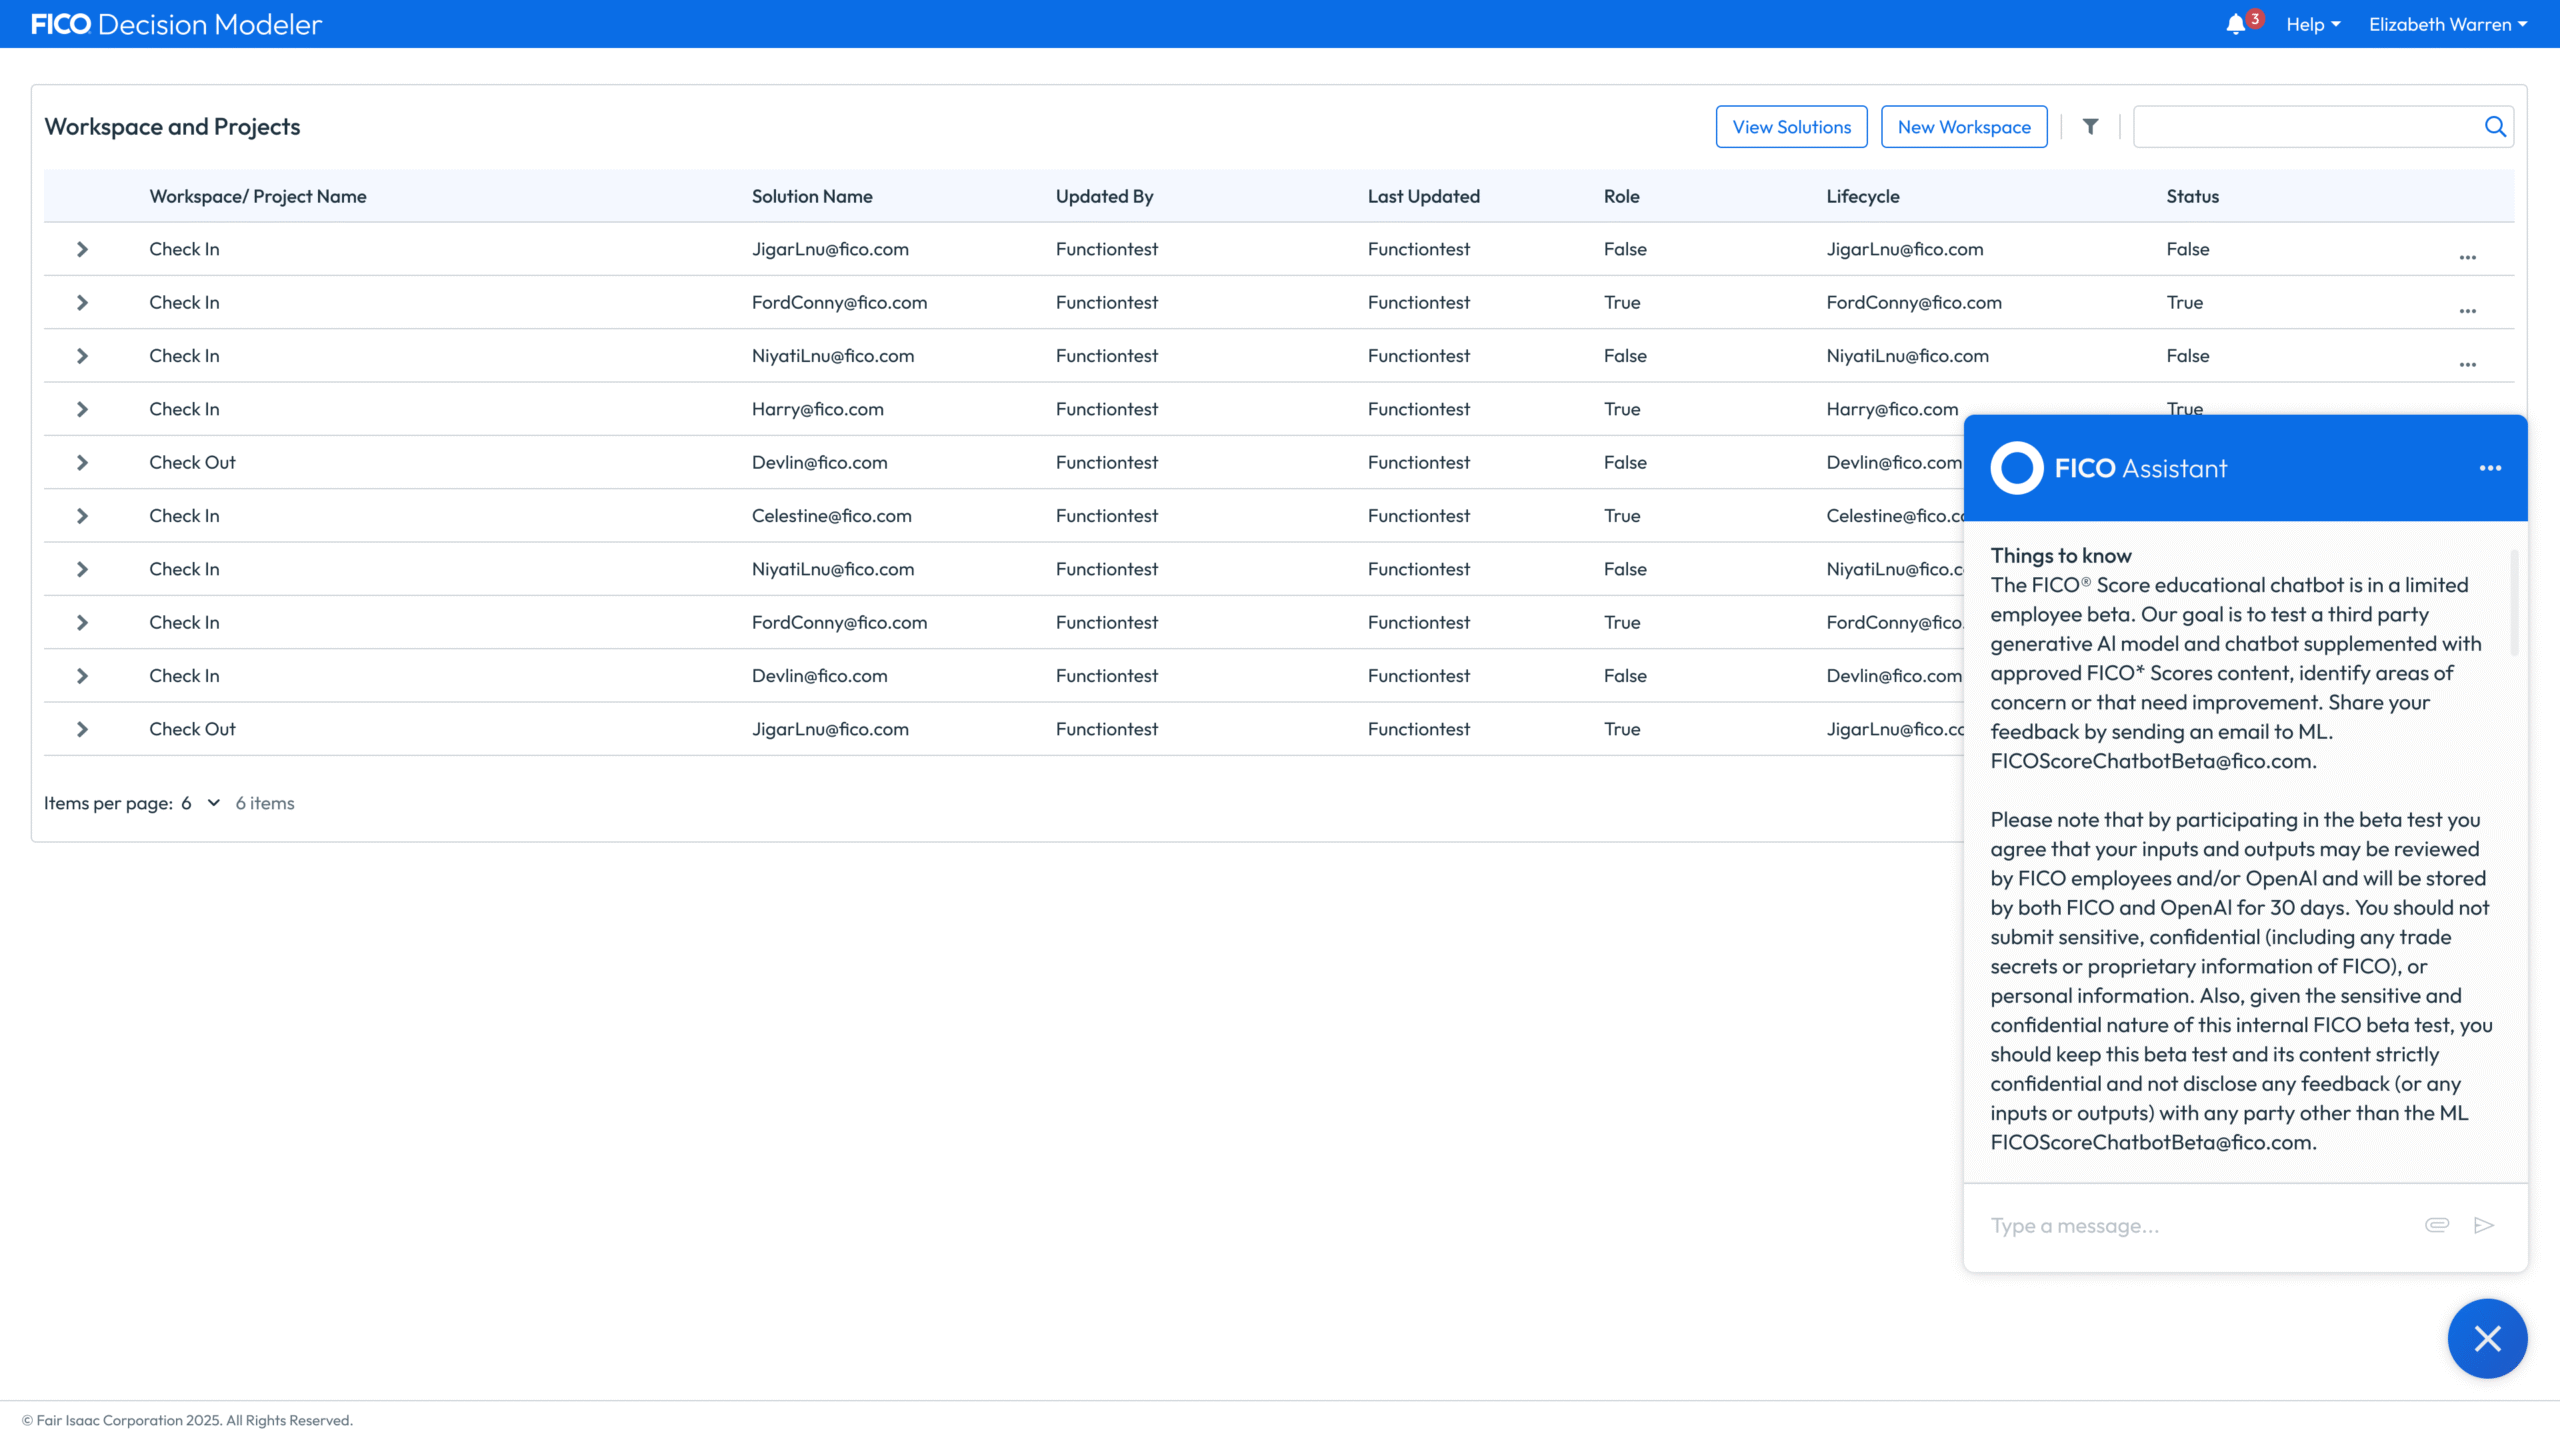Click the Solution Name column header
The height and width of the screenshot is (1440, 2560).
click(812, 196)
